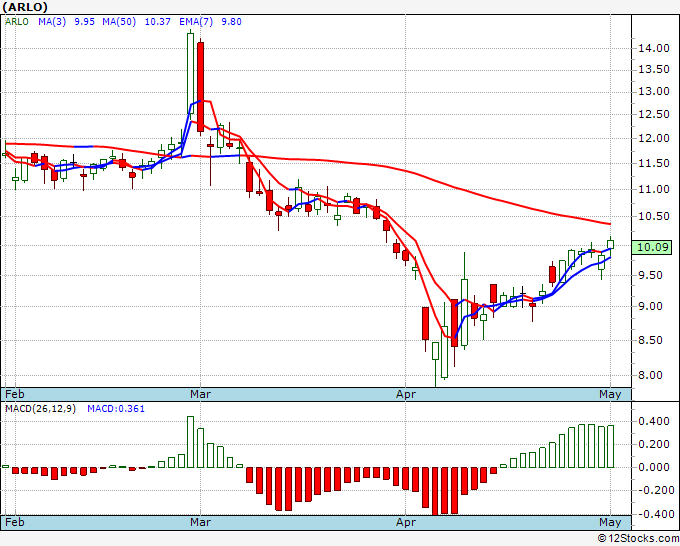
Task: Click the EMA(7) value 9.80
Action: [232, 22]
